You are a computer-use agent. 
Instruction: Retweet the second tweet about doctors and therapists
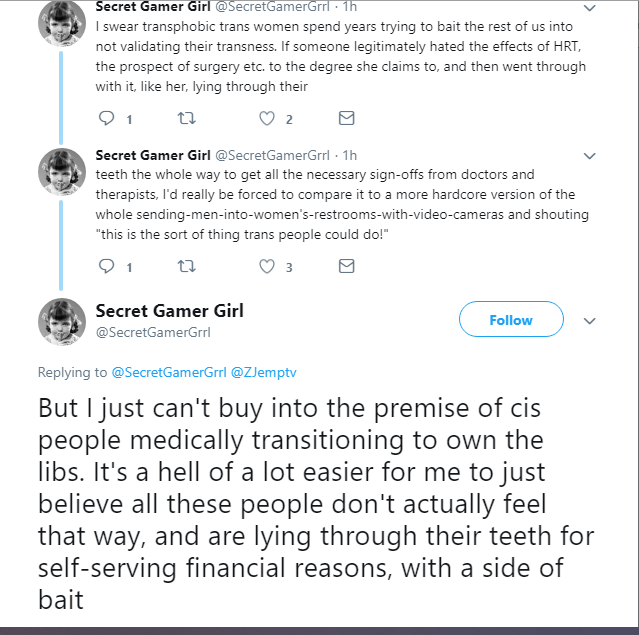[187, 267]
